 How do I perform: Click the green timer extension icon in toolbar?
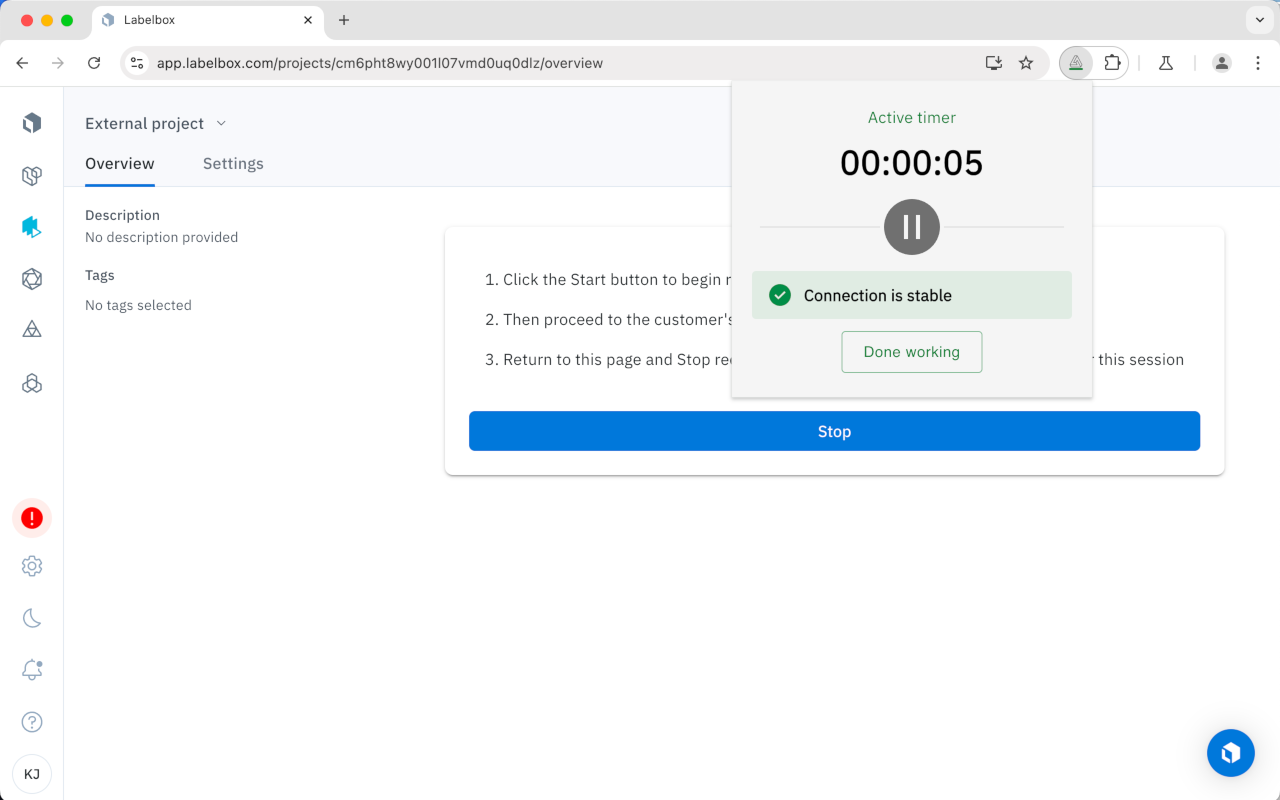pyautogui.click(x=1075, y=62)
